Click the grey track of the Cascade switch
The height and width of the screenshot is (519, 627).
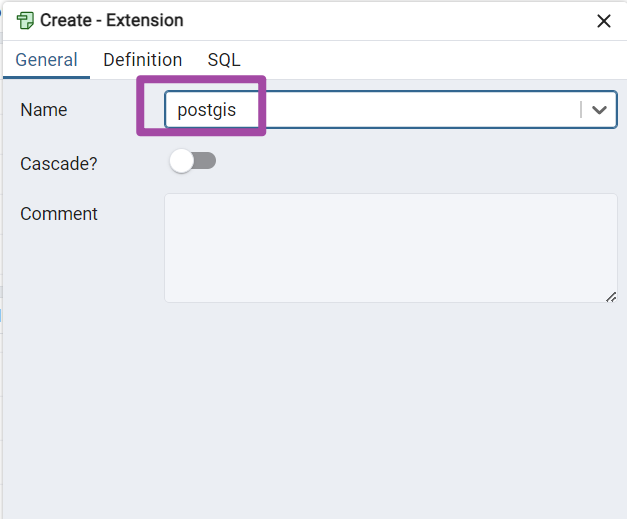click(x=205, y=161)
